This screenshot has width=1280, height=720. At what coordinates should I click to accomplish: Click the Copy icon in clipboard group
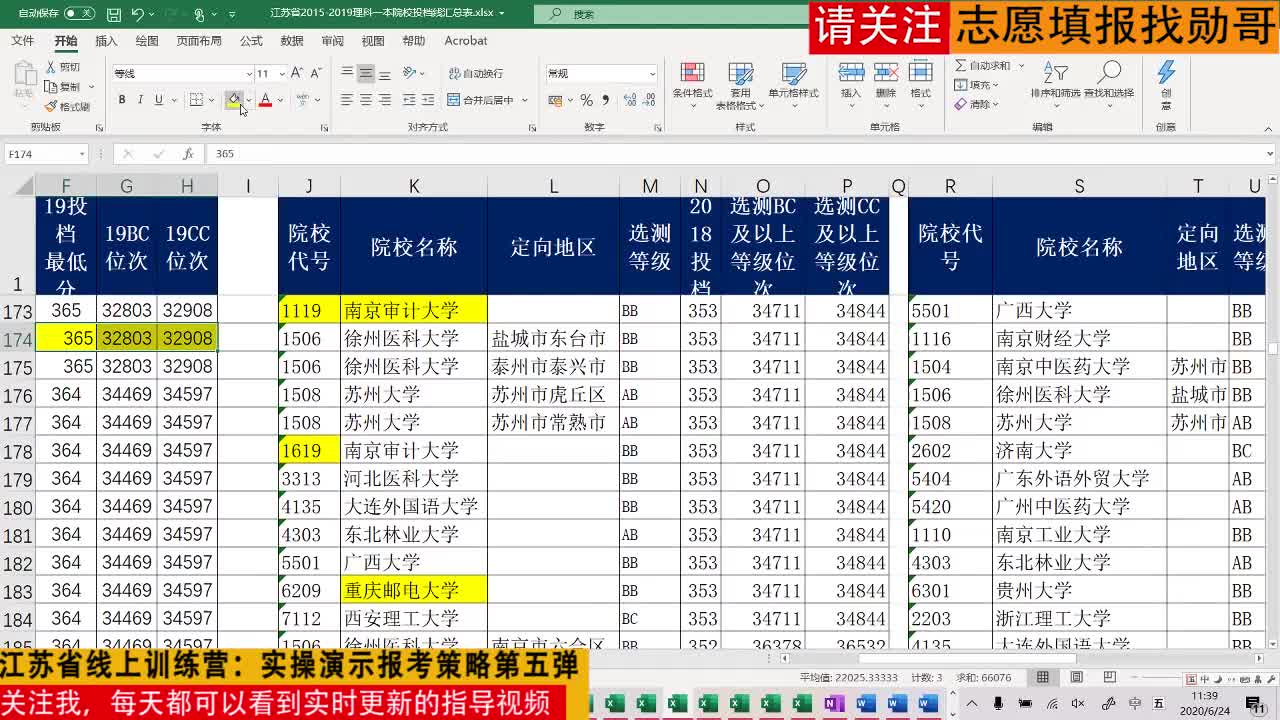point(51,87)
